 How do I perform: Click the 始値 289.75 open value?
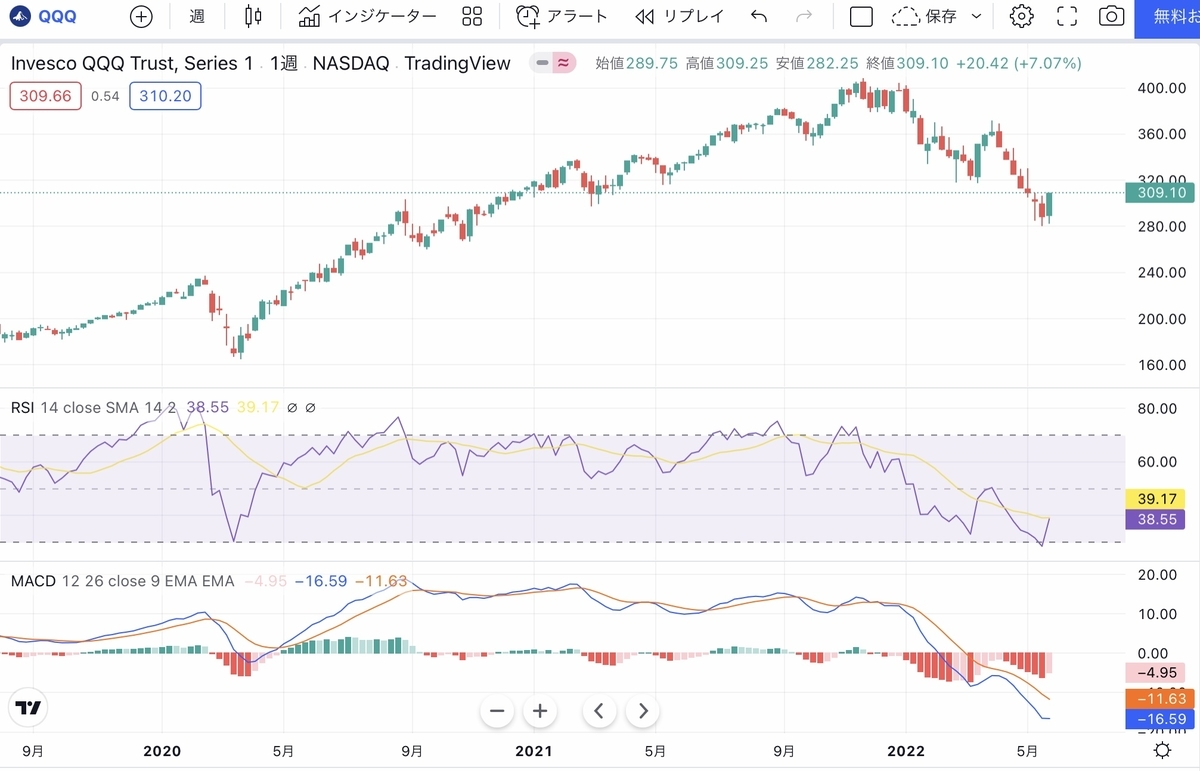coord(636,63)
